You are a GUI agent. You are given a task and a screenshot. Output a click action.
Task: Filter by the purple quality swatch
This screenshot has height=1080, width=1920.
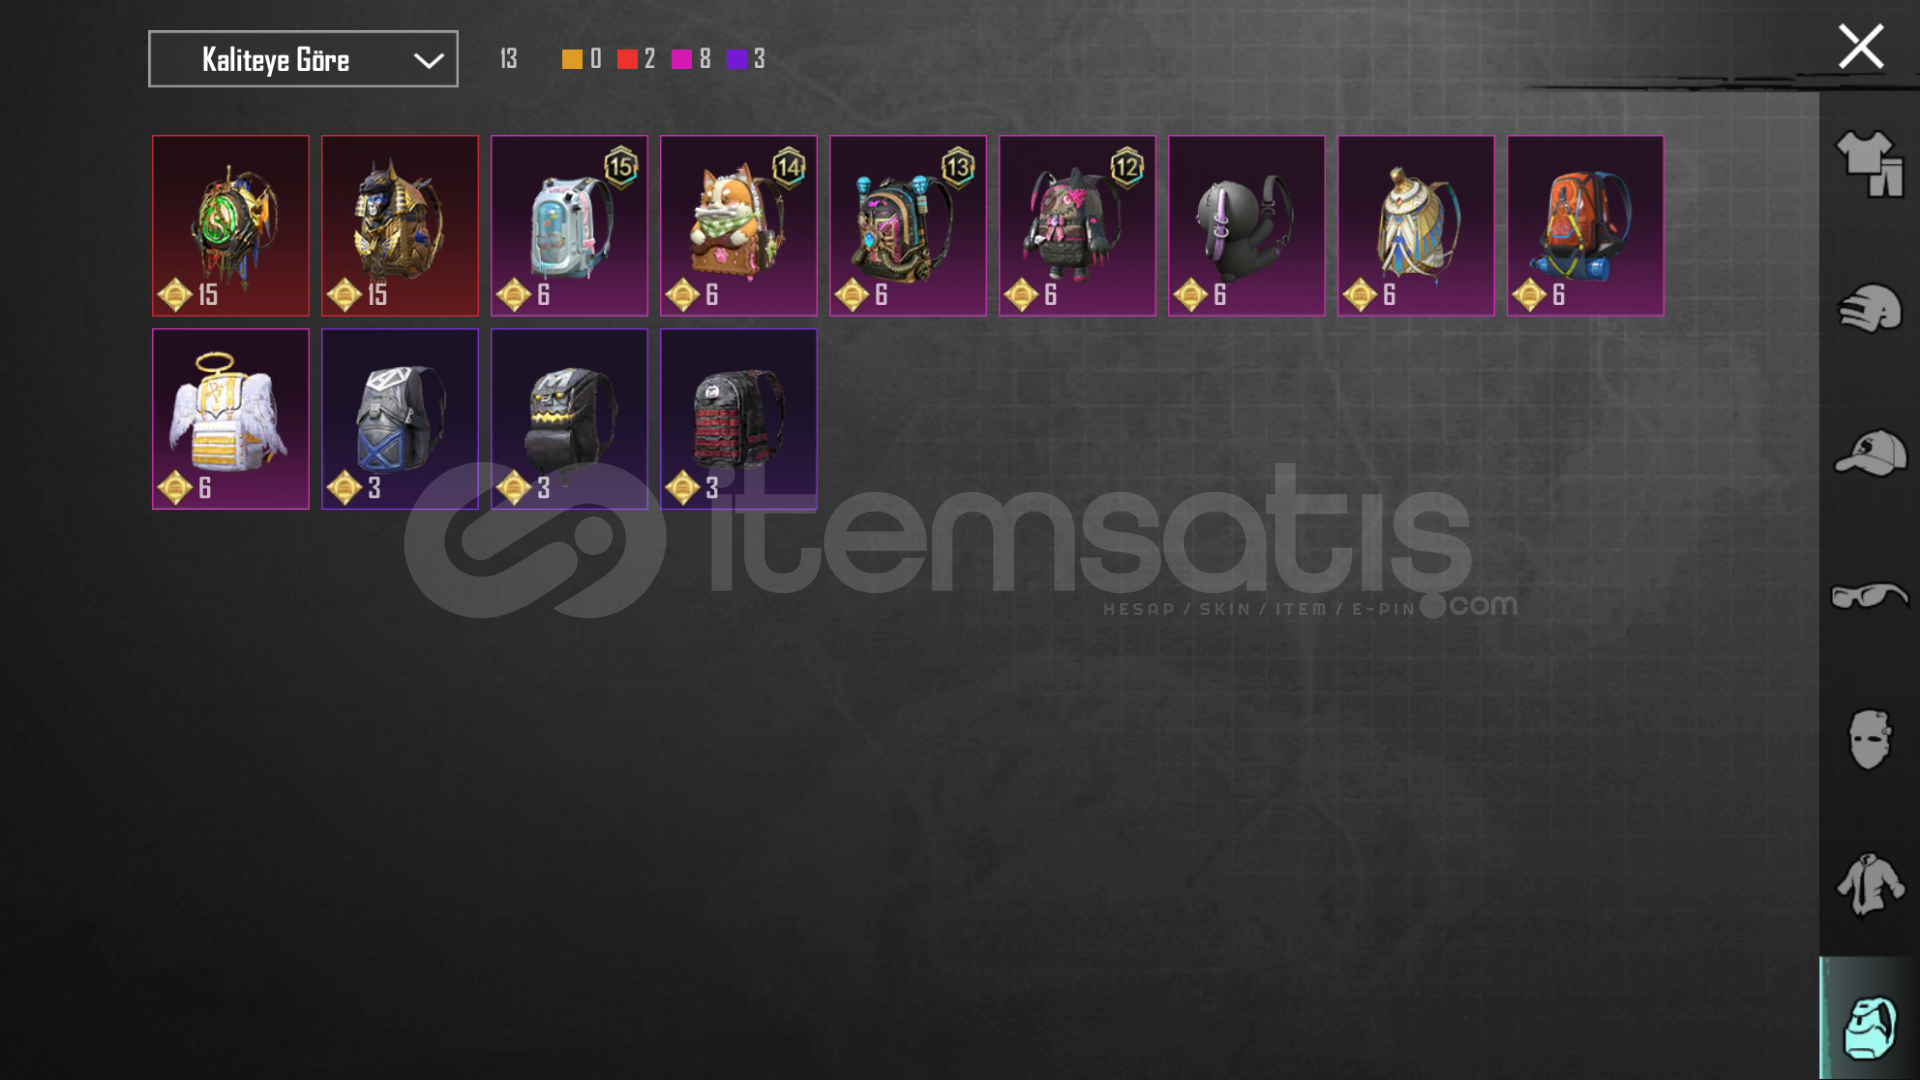(736, 59)
